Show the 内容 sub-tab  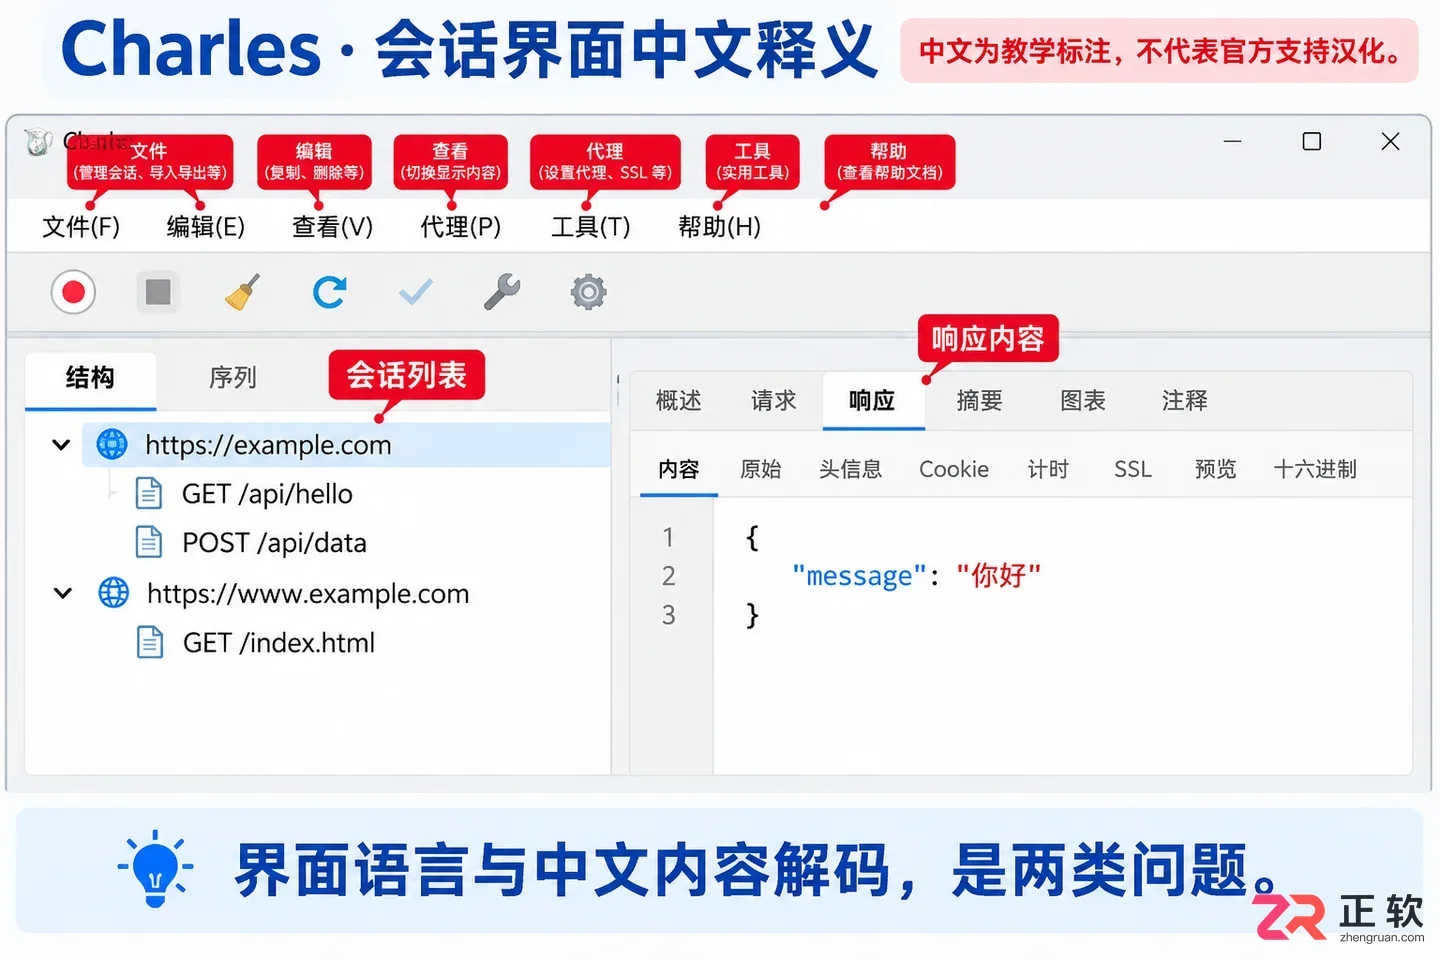(679, 469)
